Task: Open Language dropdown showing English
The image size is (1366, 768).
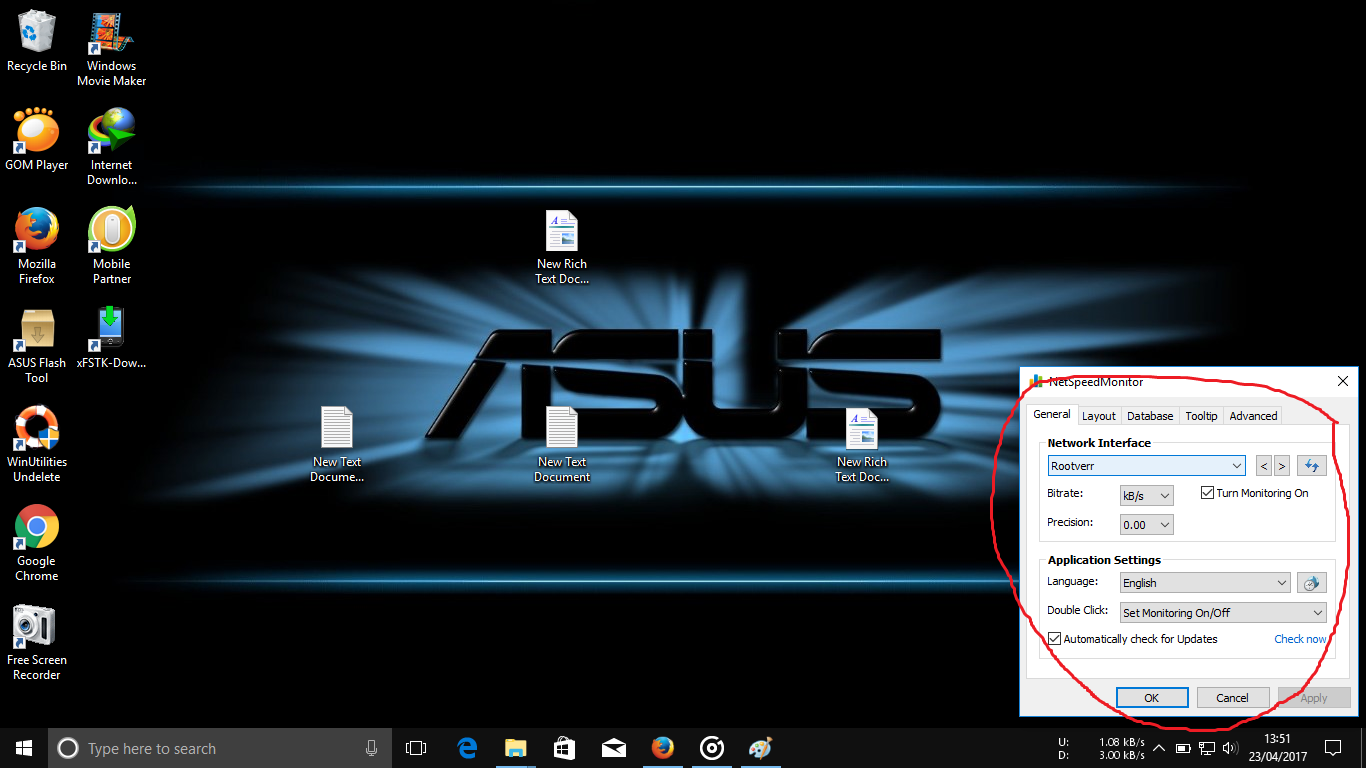Action: click(1205, 583)
